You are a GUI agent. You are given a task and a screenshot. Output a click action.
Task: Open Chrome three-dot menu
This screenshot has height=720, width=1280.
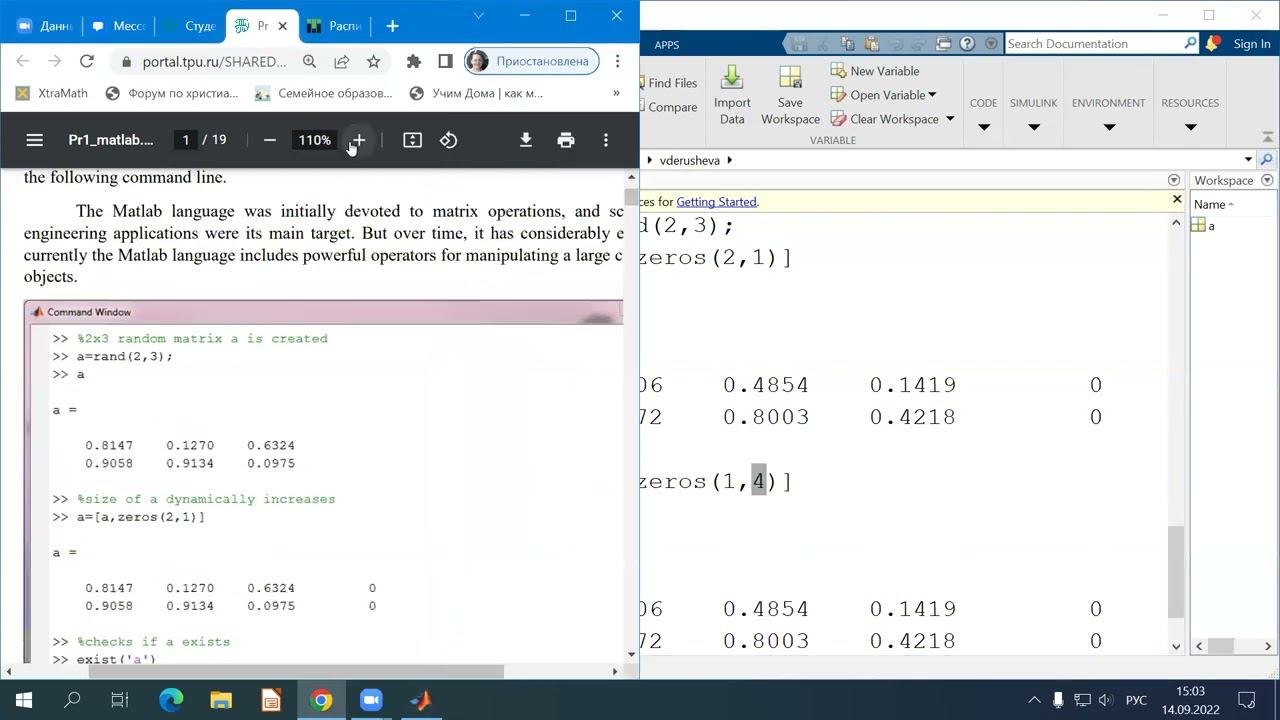pos(619,61)
